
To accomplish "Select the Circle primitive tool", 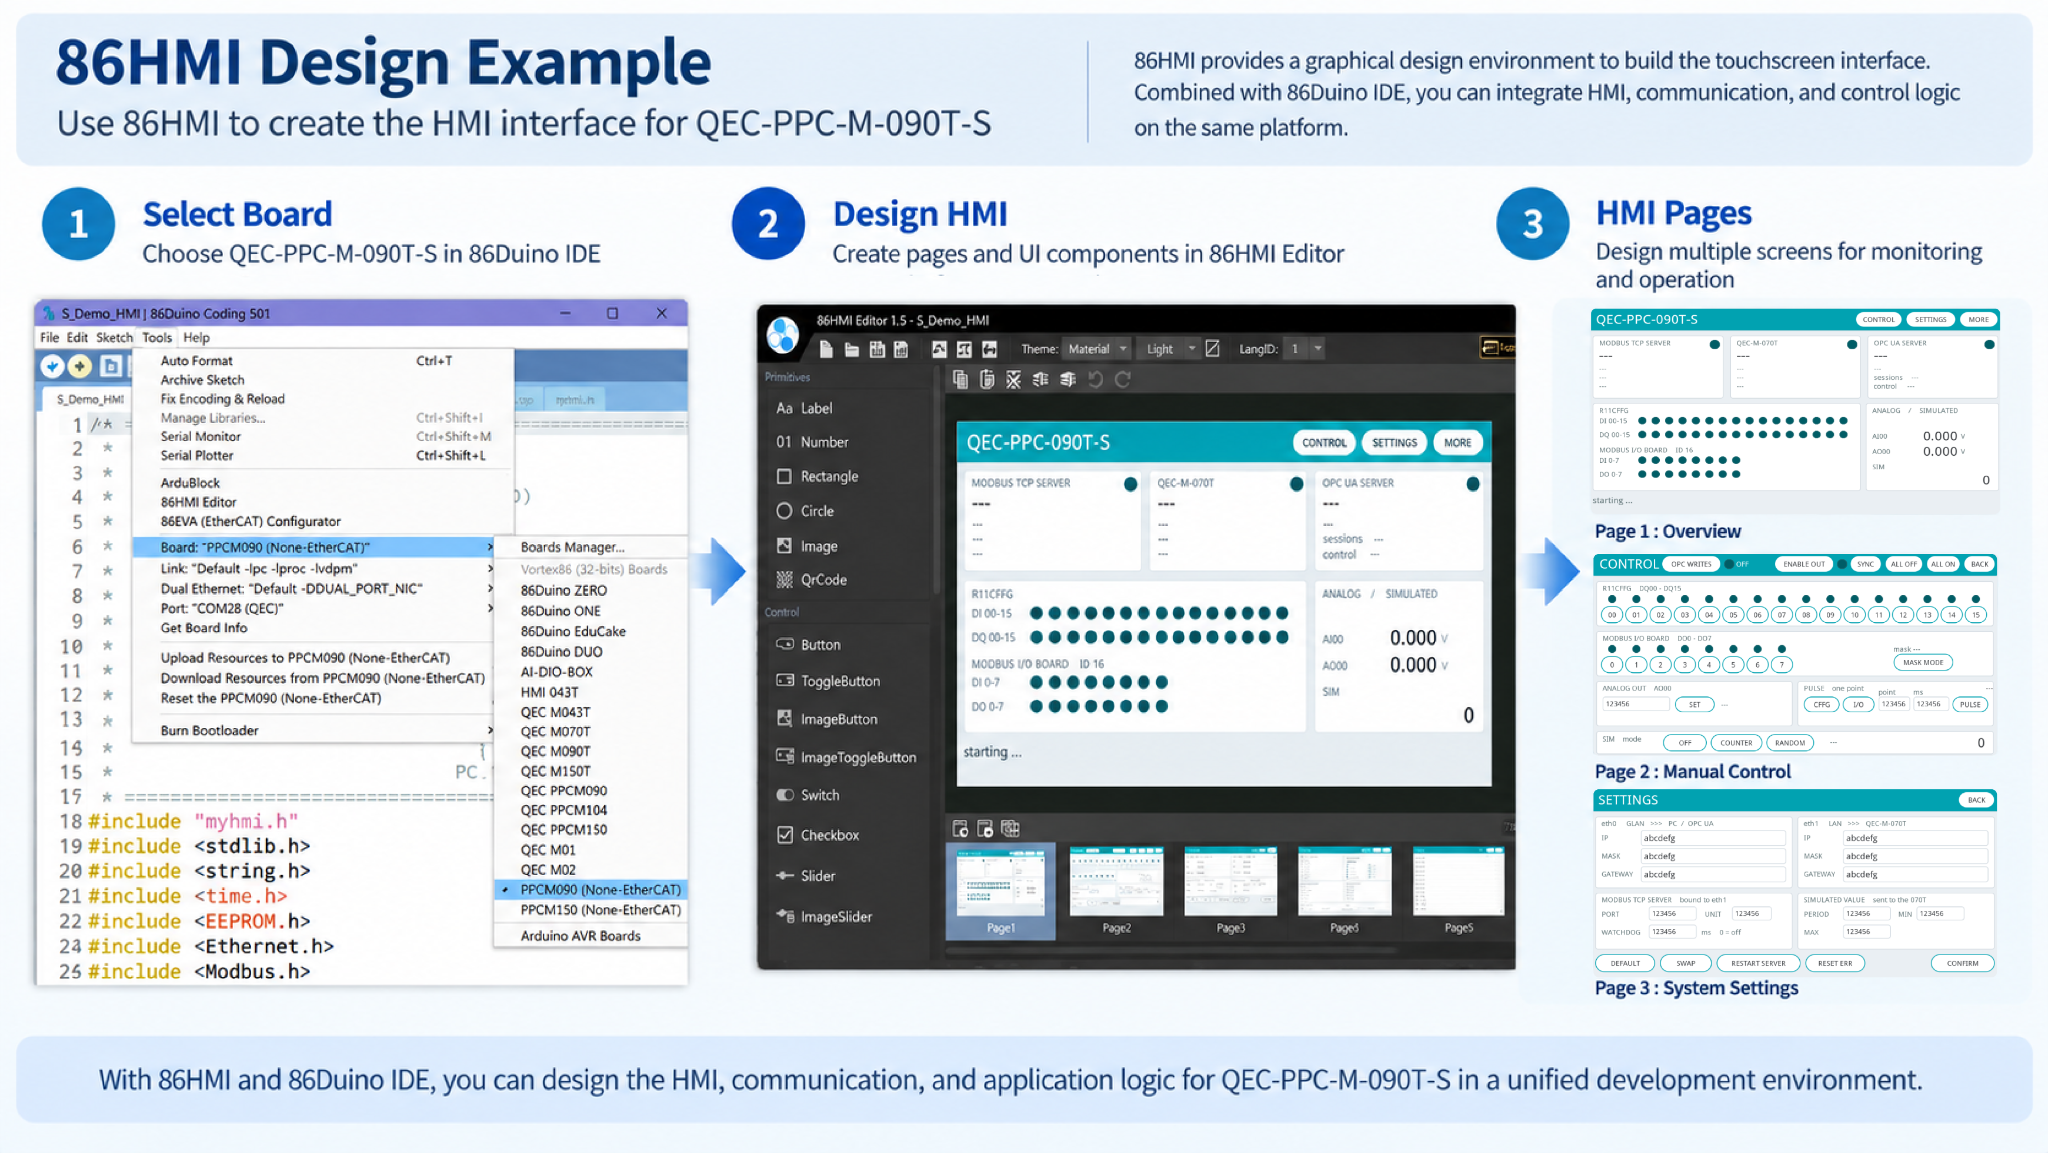I will [x=805, y=511].
